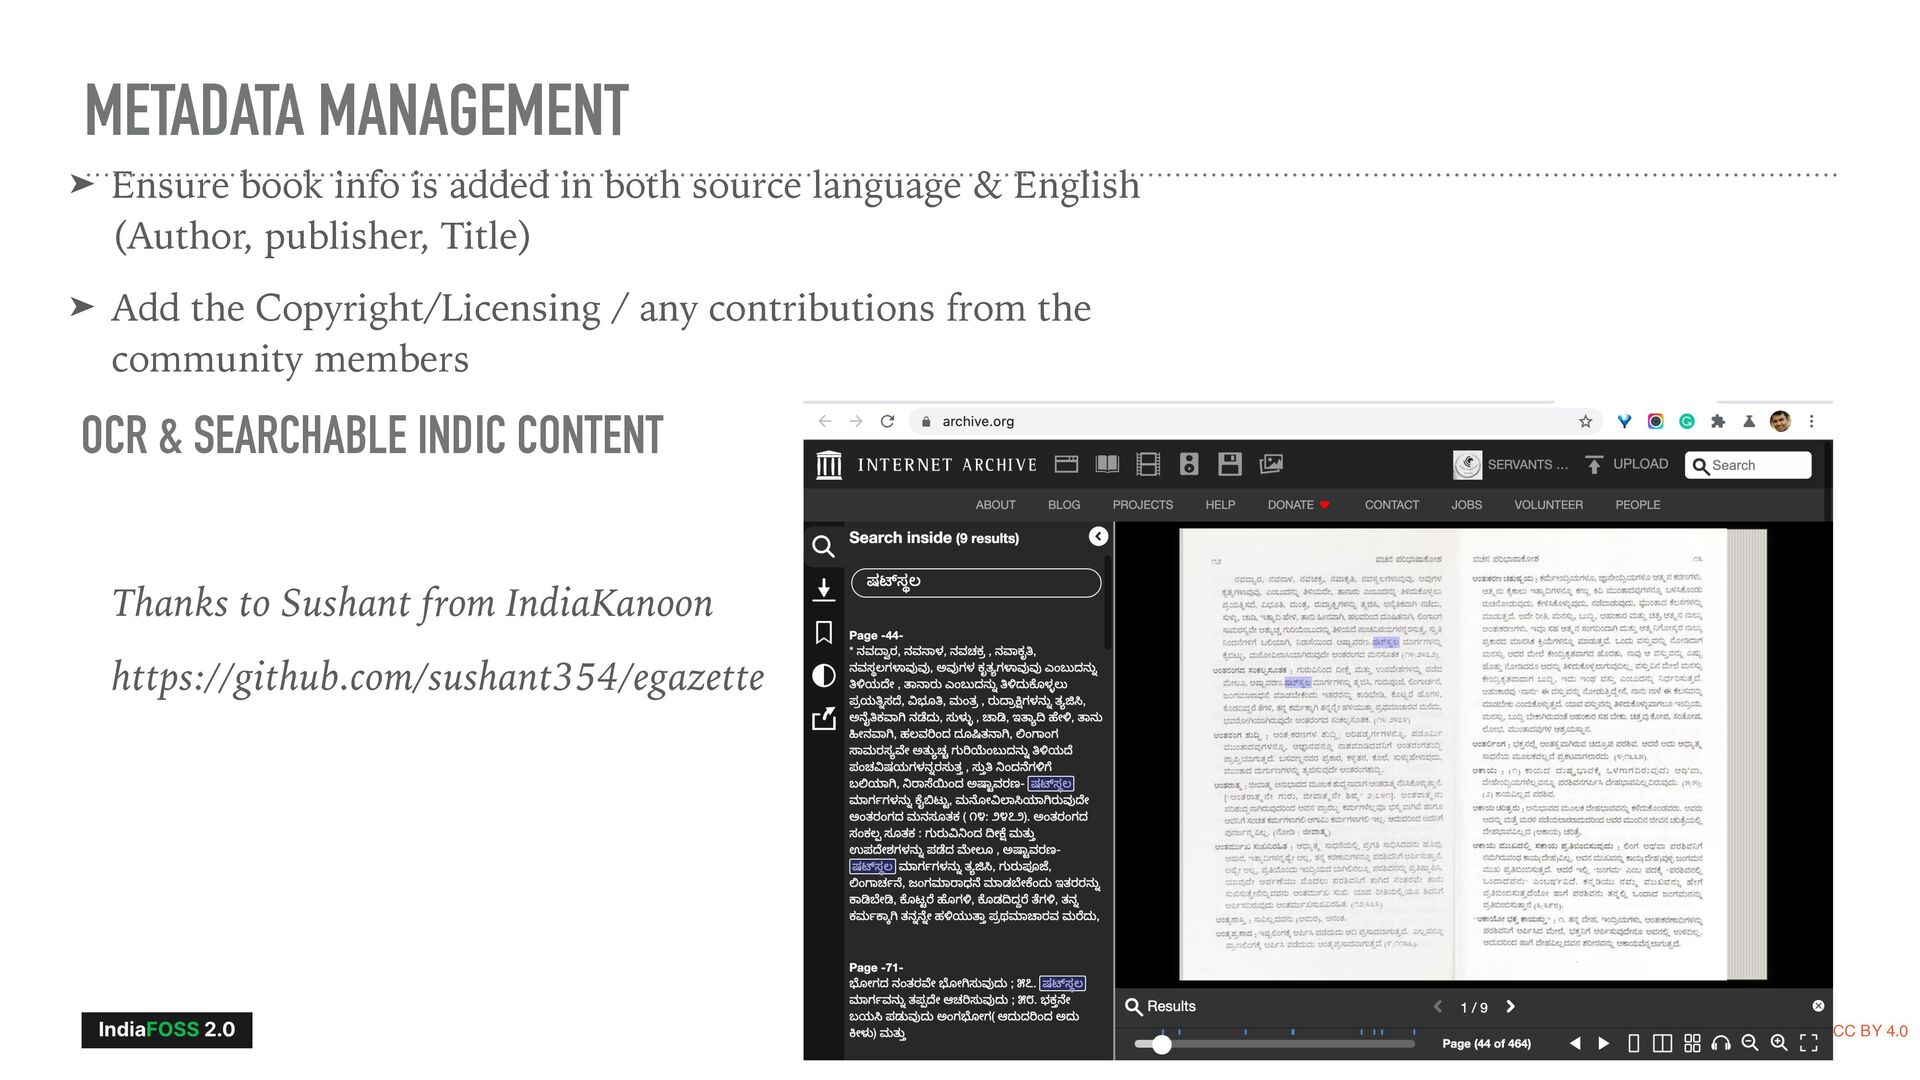This screenshot has height=1080, width=1920.
Task: Go back with the browser's back arrow
Action: pos(824,421)
